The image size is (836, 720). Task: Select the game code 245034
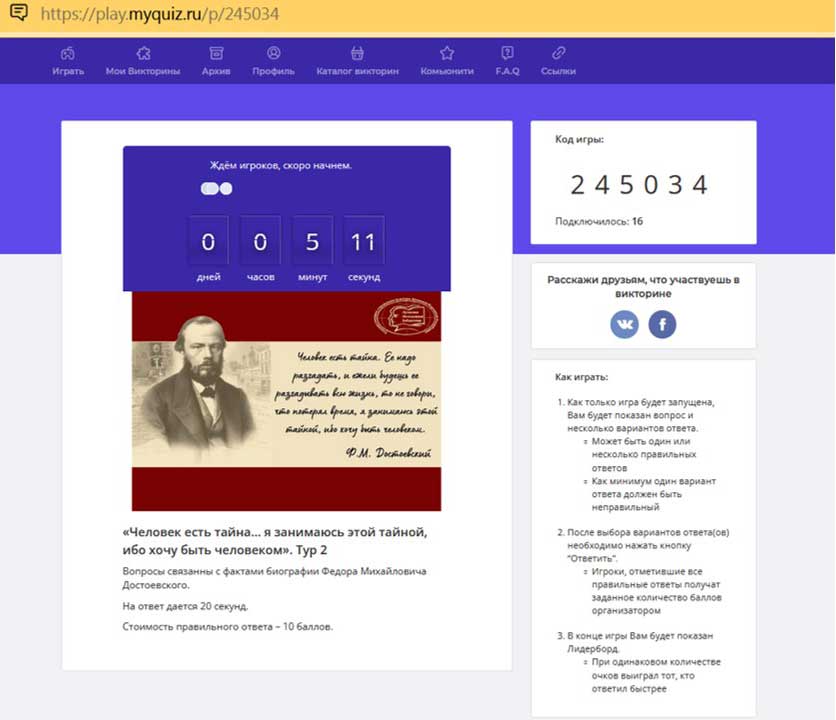click(639, 185)
